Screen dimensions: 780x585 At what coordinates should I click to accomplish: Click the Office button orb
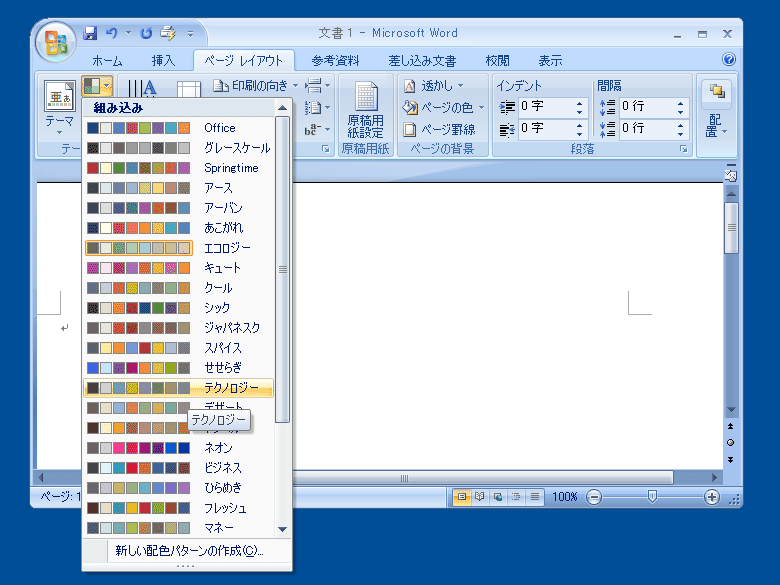(x=56, y=42)
